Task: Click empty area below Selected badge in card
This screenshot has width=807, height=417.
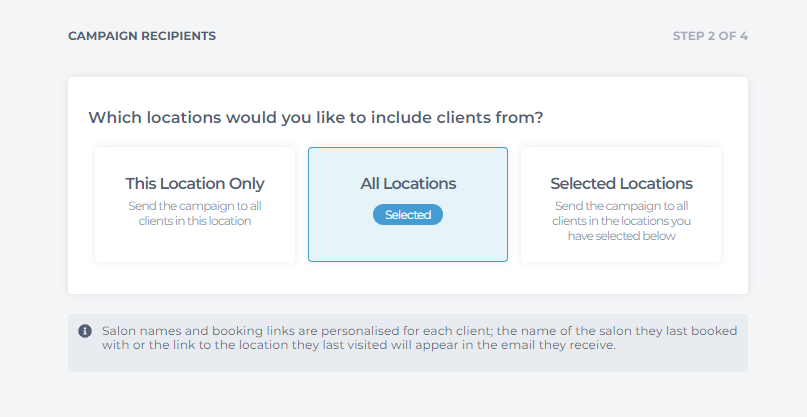Action: (408, 244)
